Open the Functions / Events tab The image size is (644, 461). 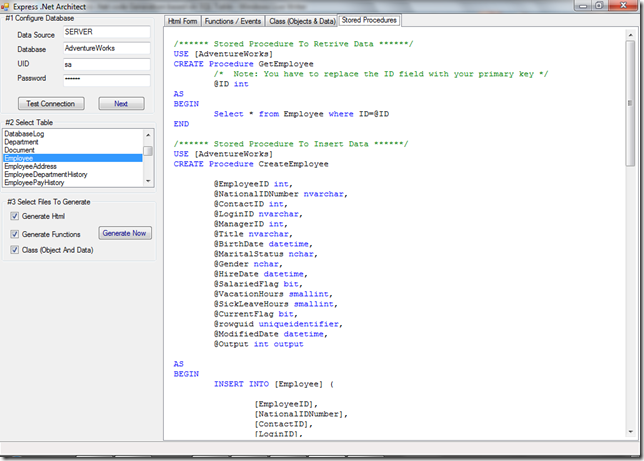pos(231,20)
